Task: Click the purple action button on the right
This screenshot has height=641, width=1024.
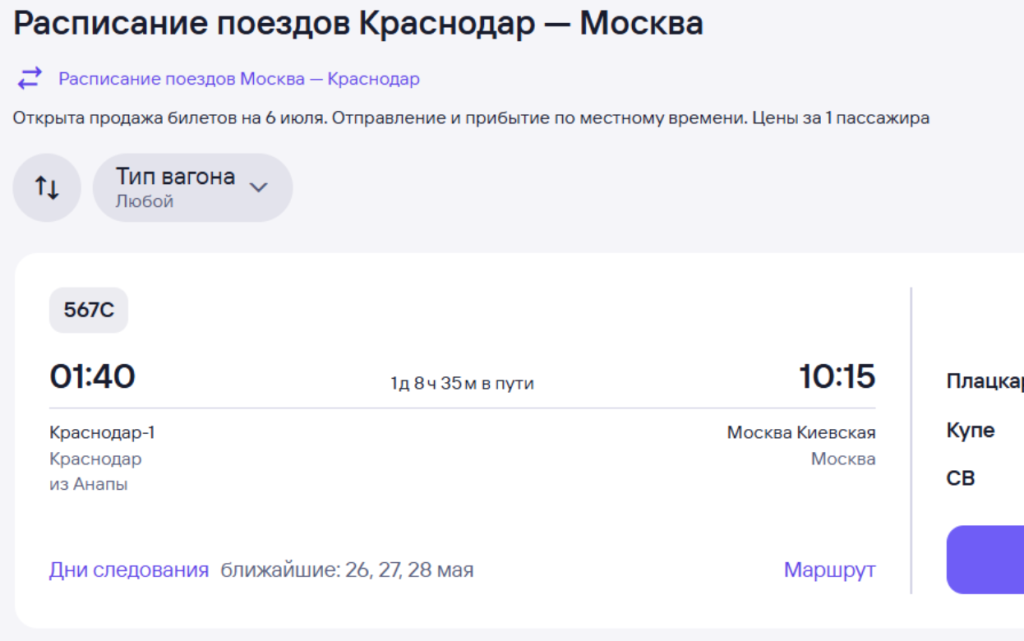Action: [x=990, y=560]
